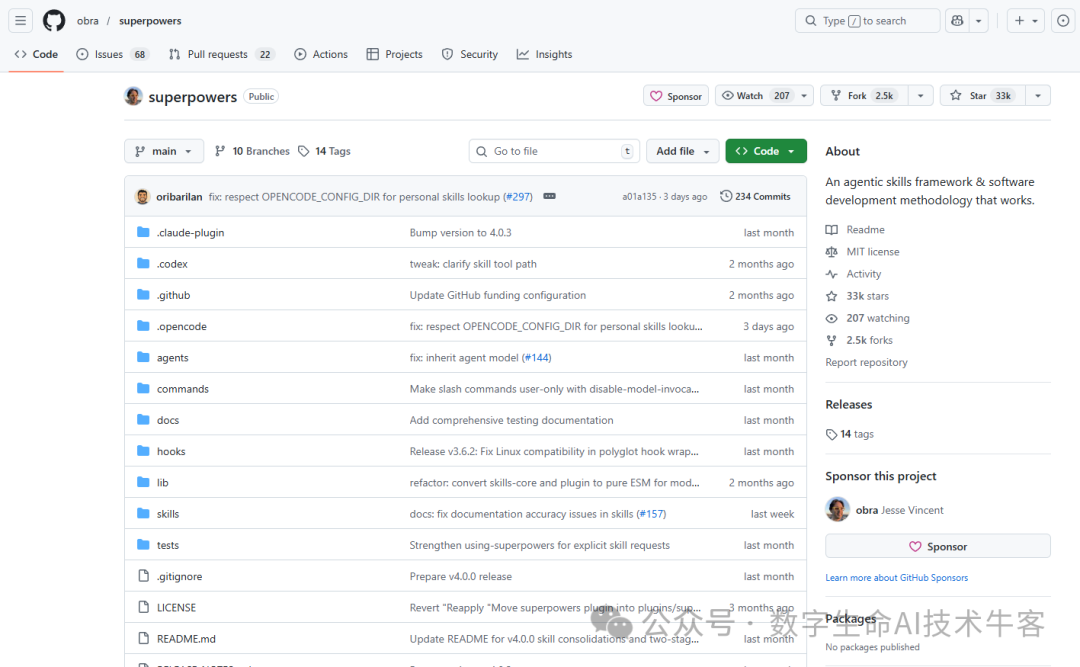Click the obra owner link in the breadcrumb
This screenshot has width=1080, height=667.
[x=87, y=21]
